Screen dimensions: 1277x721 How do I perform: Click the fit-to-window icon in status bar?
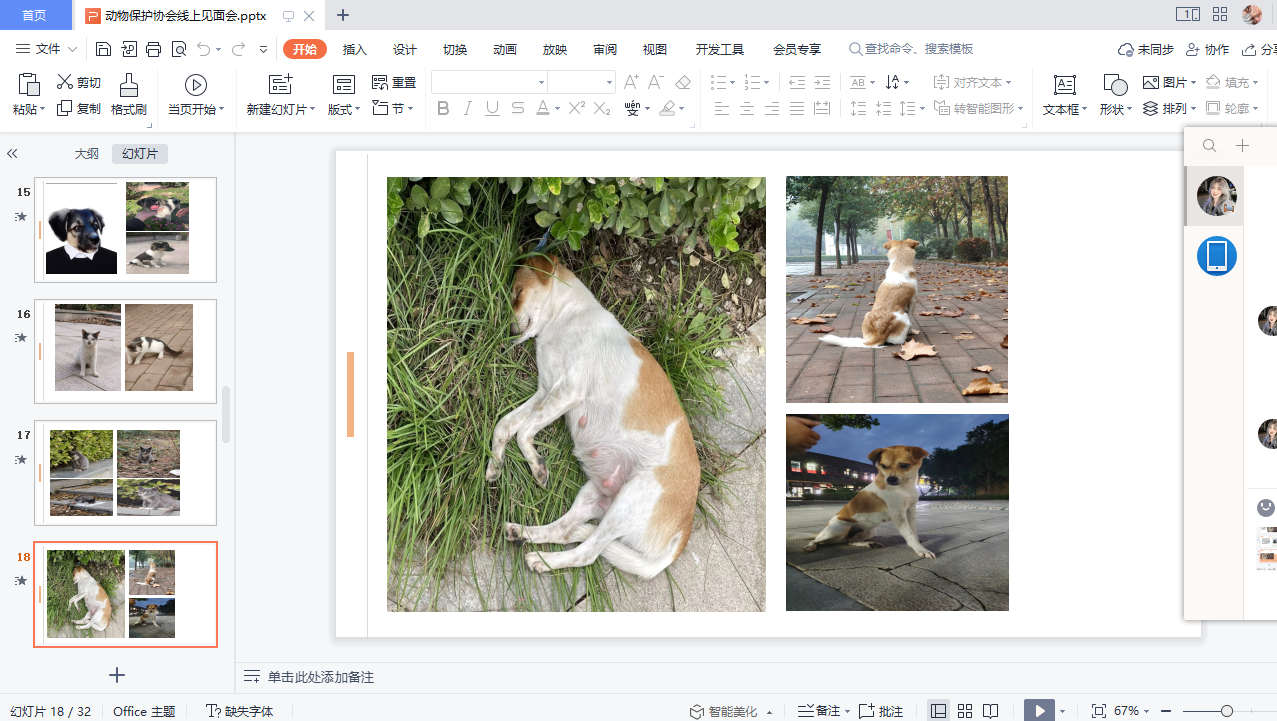coord(1099,710)
